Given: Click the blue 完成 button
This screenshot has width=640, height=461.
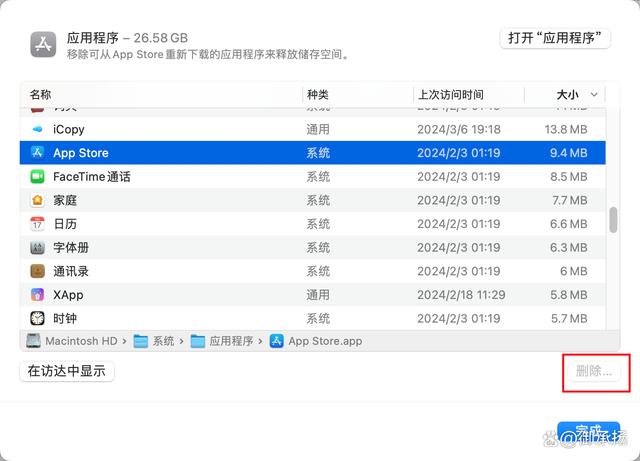Looking at the screenshot, I should (x=589, y=433).
